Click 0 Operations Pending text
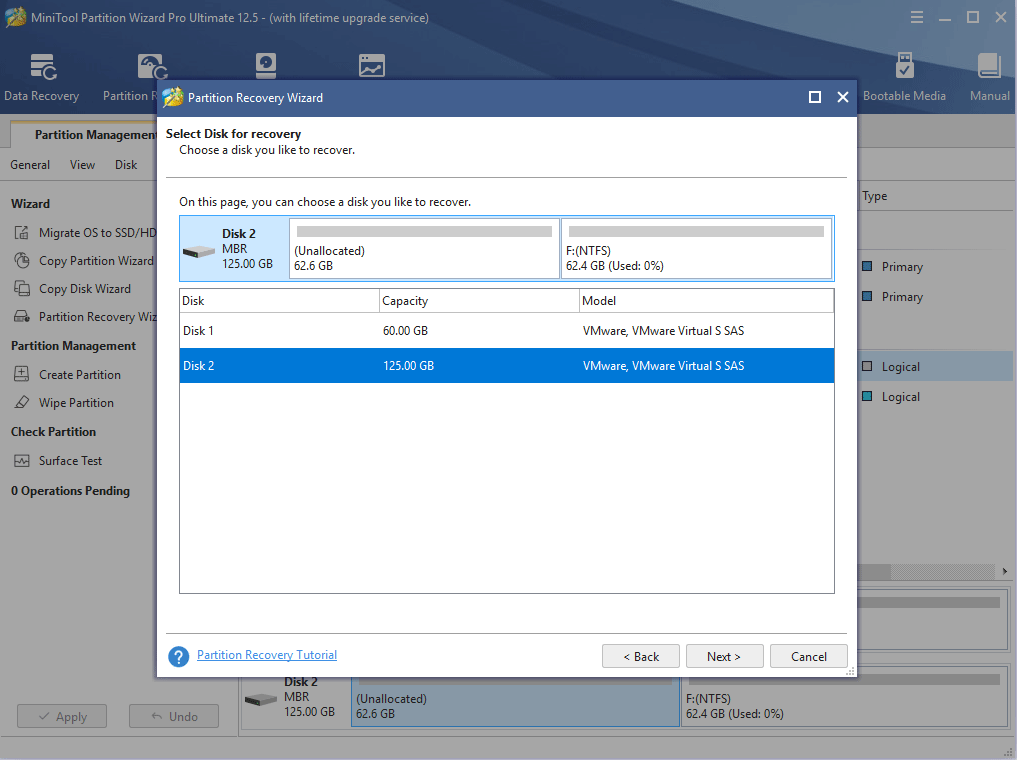This screenshot has width=1017, height=760. (70, 491)
